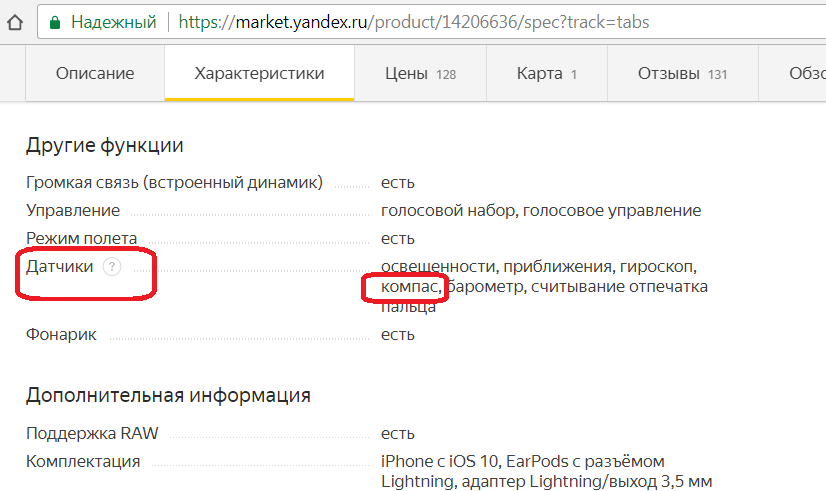The height and width of the screenshot is (491, 826).
Task: Click the Поддержка RAW spec label
Action: pyautogui.click(x=92, y=433)
